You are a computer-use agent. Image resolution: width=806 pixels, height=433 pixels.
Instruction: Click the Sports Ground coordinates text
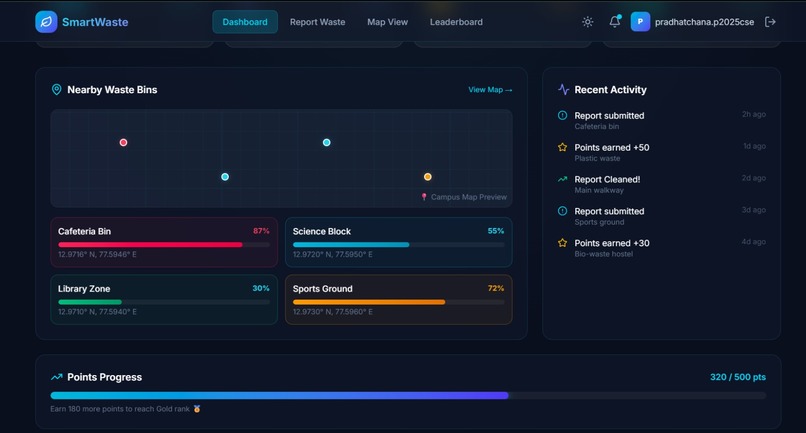point(333,311)
